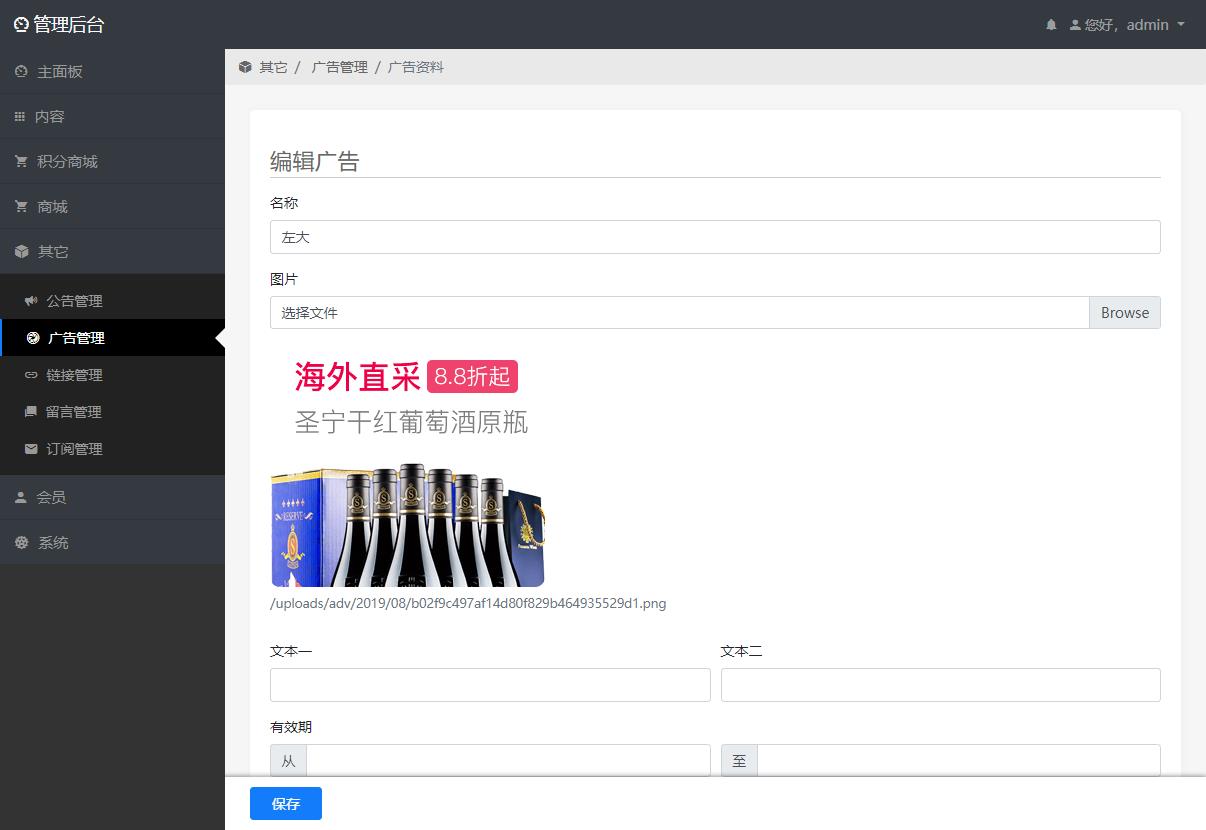The height and width of the screenshot is (830, 1206).
Task: Select 广告管理 in the sidebar
Action: point(112,338)
